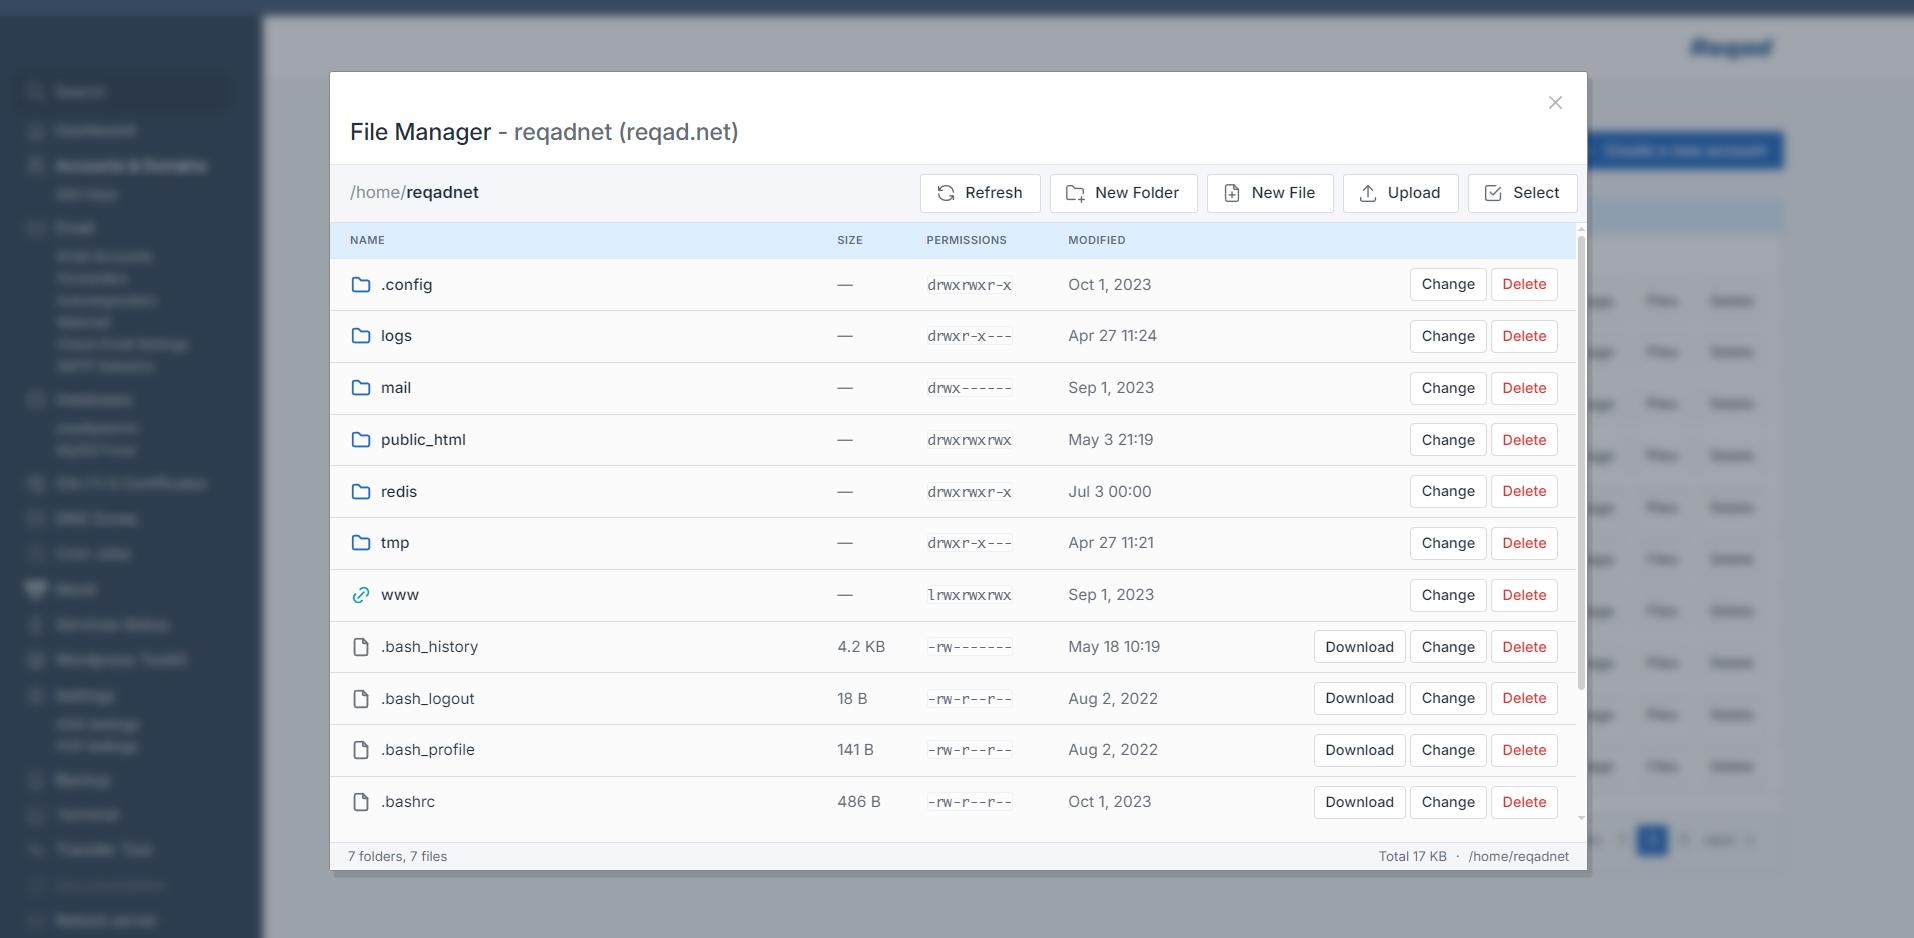This screenshot has height=938, width=1914.
Task: Click the /home/ breadcrumb segment
Action: pyautogui.click(x=378, y=192)
